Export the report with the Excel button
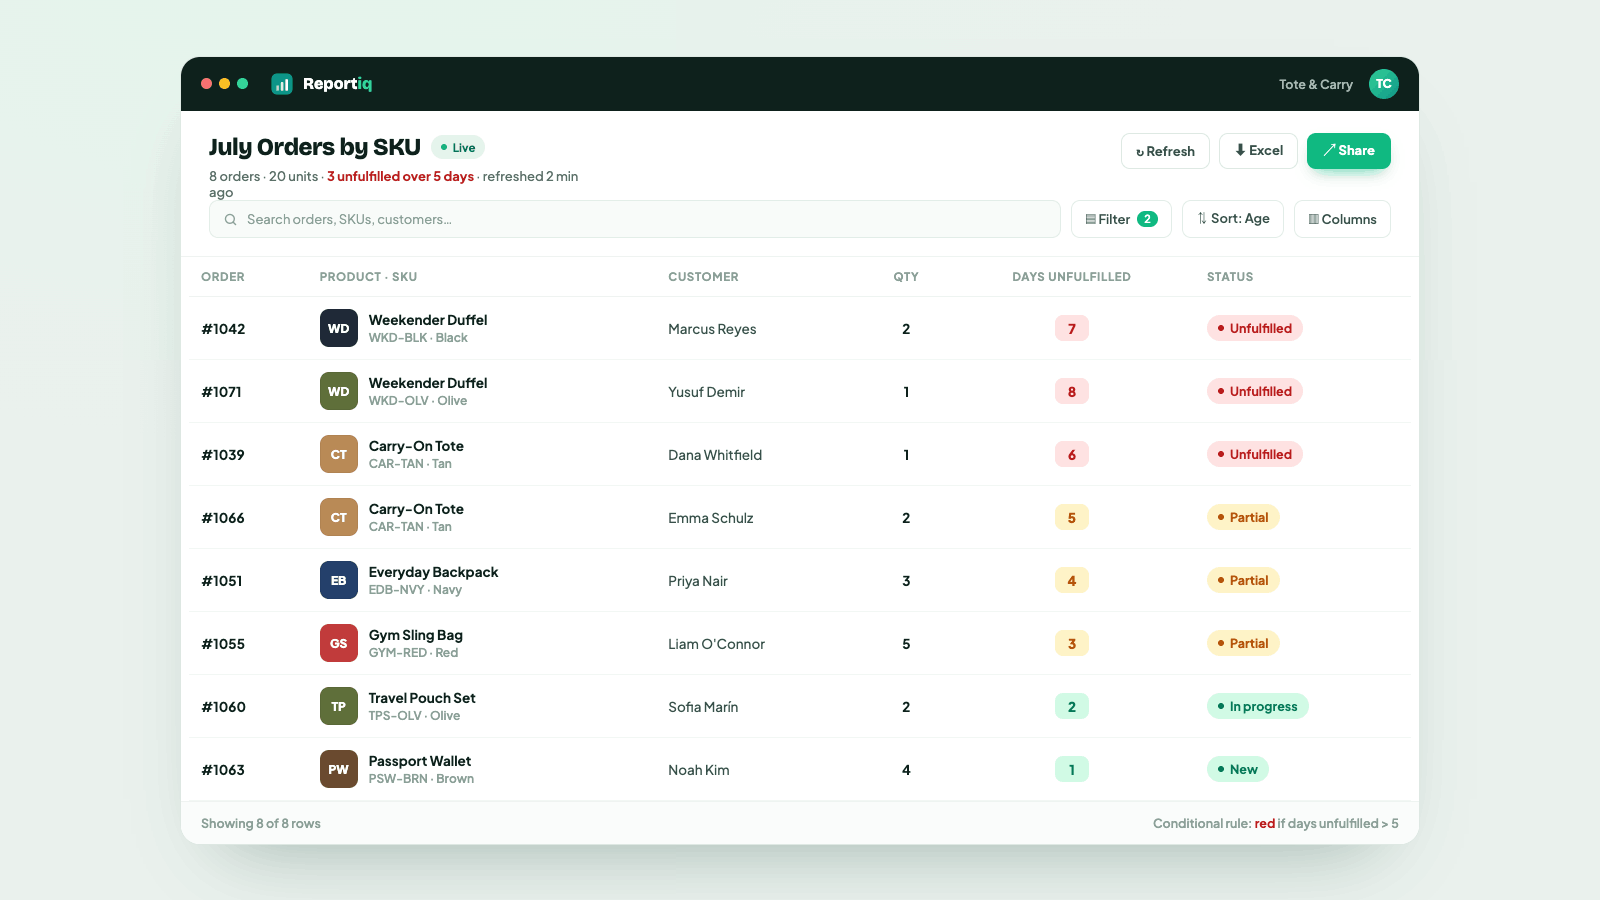Viewport: 1600px width, 900px height. [x=1258, y=151]
